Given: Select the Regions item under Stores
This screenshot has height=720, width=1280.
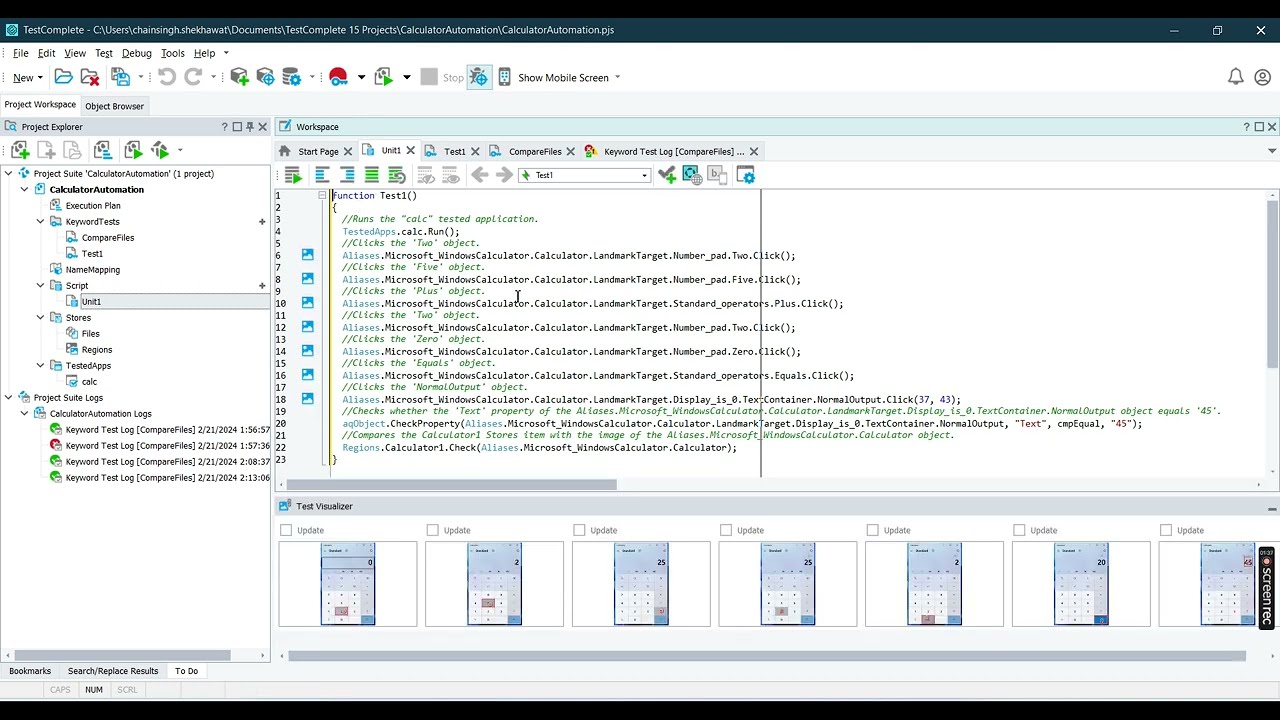Looking at the screenshot, I should tap(97, 349).
